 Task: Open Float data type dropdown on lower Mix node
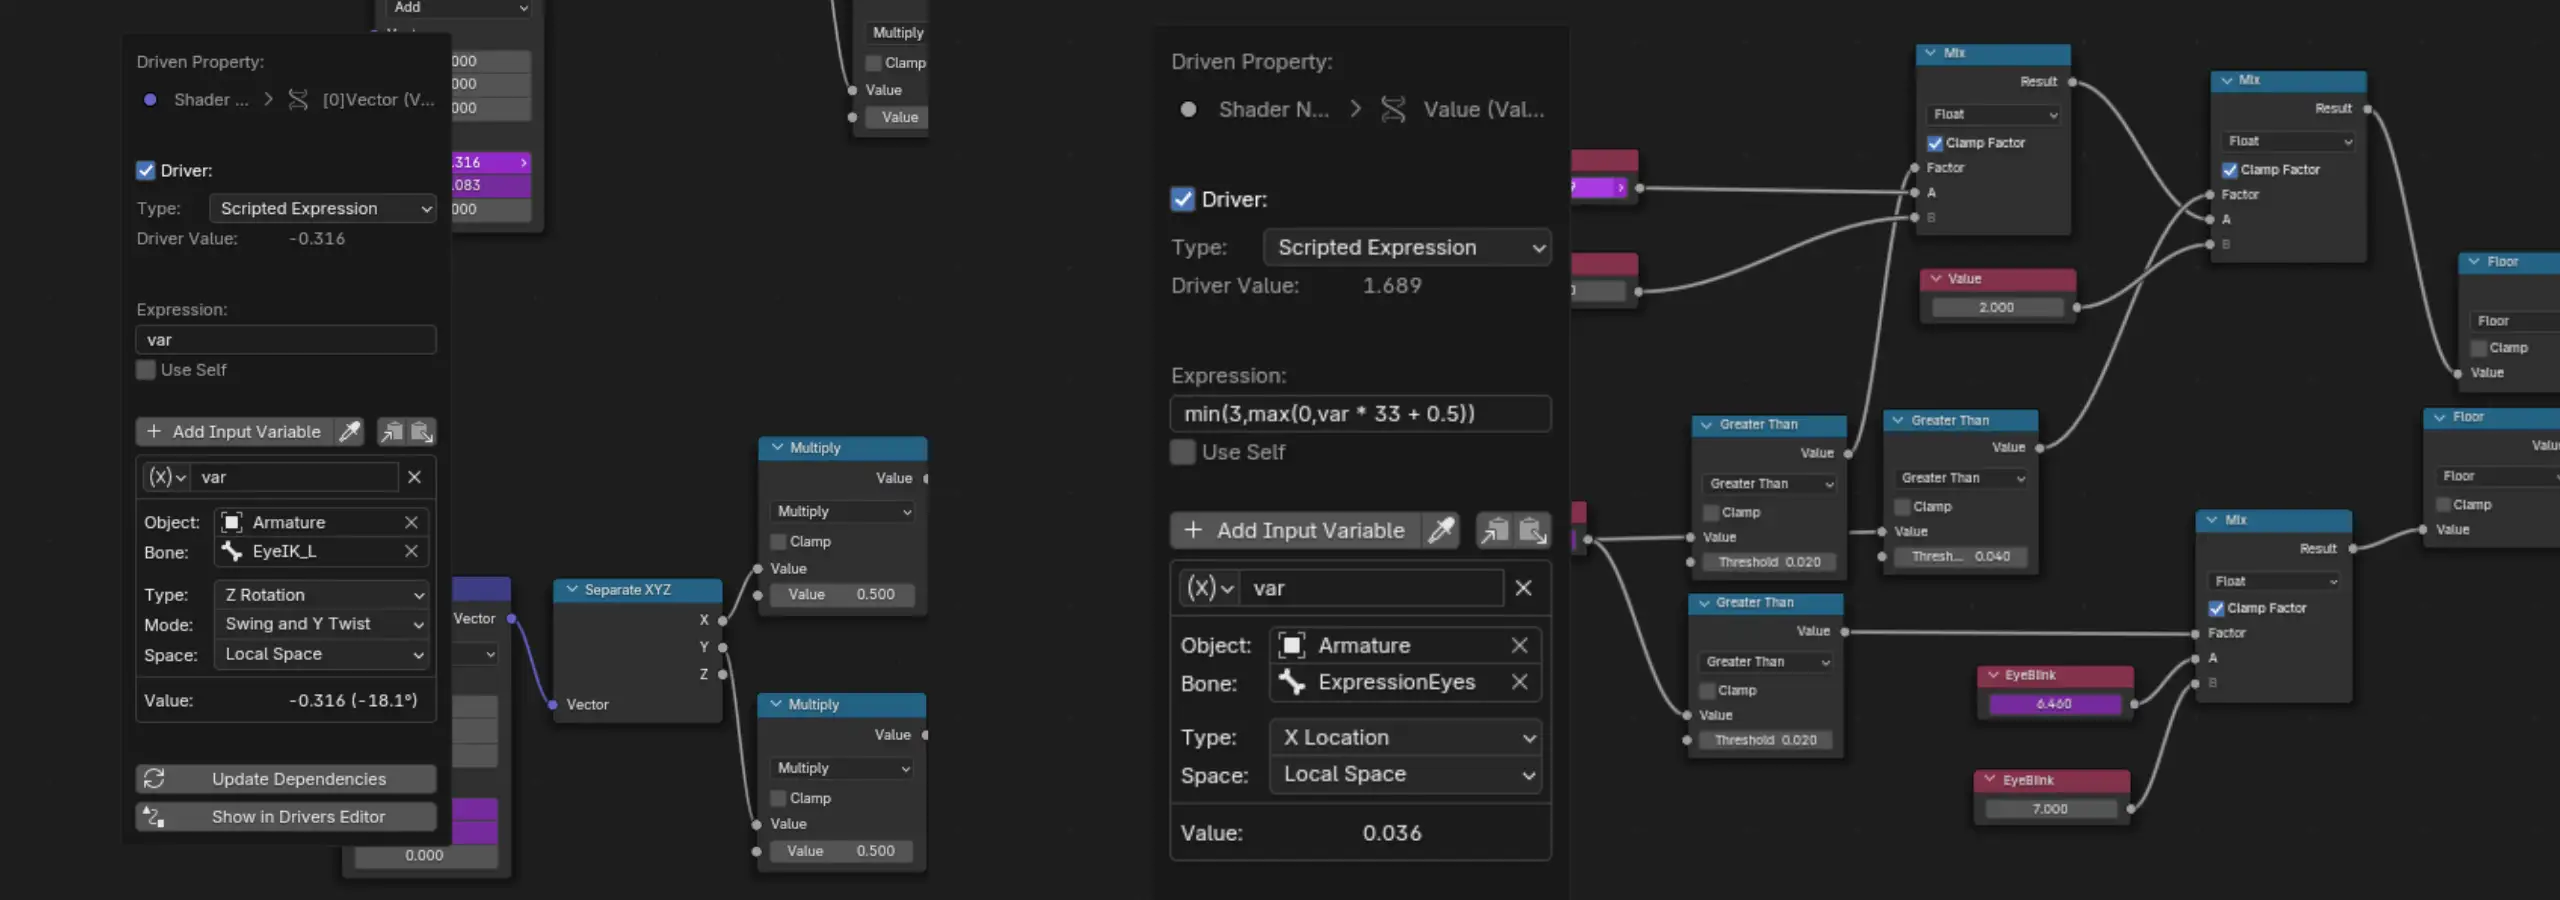click(x=2275, y=581)
